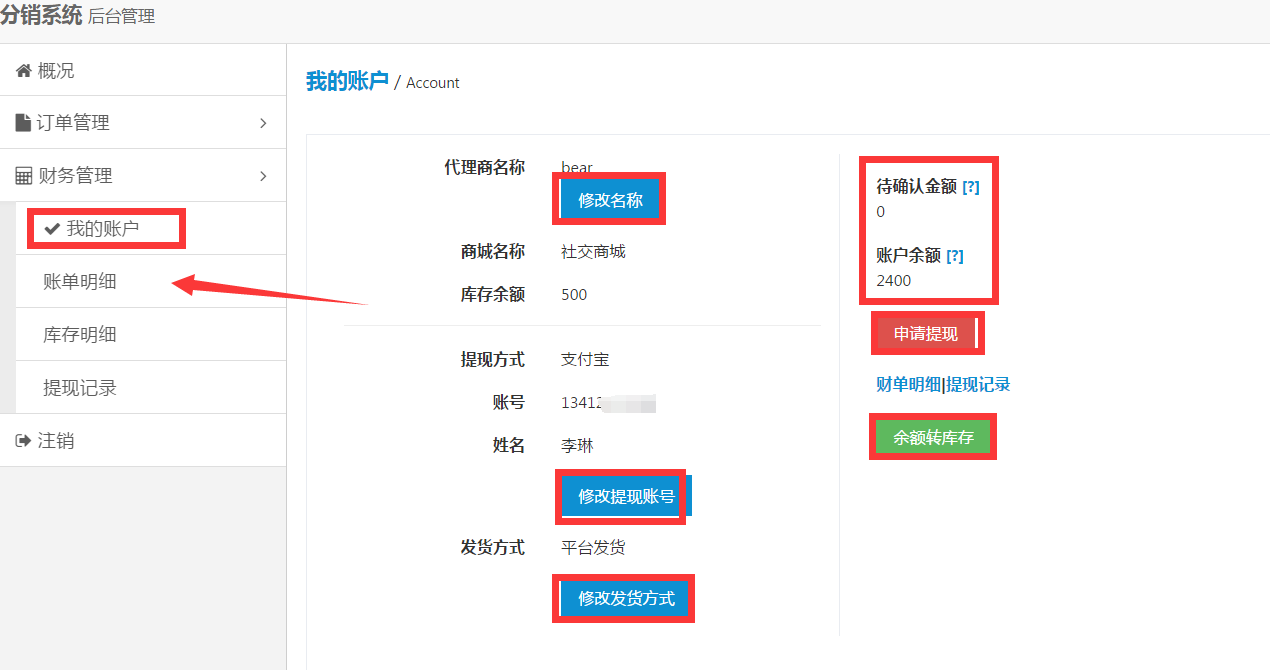Click the logout icon beside 注销
The image size is (1270, 670).
pos(24,441)
